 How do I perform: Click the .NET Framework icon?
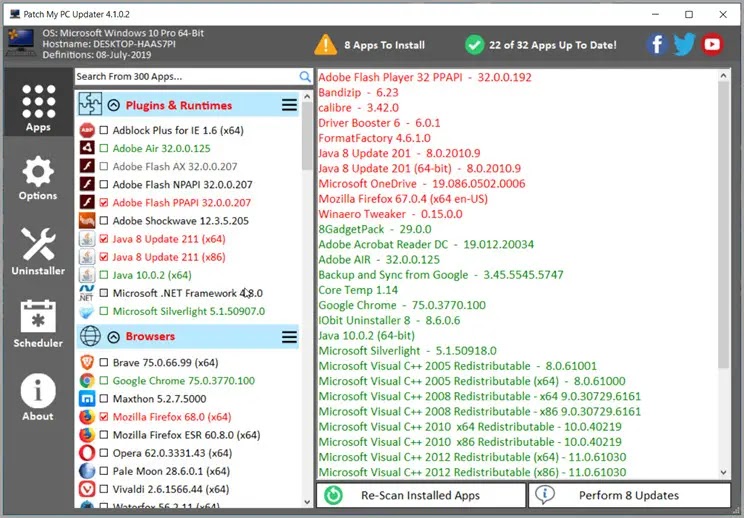pos(87,293)
